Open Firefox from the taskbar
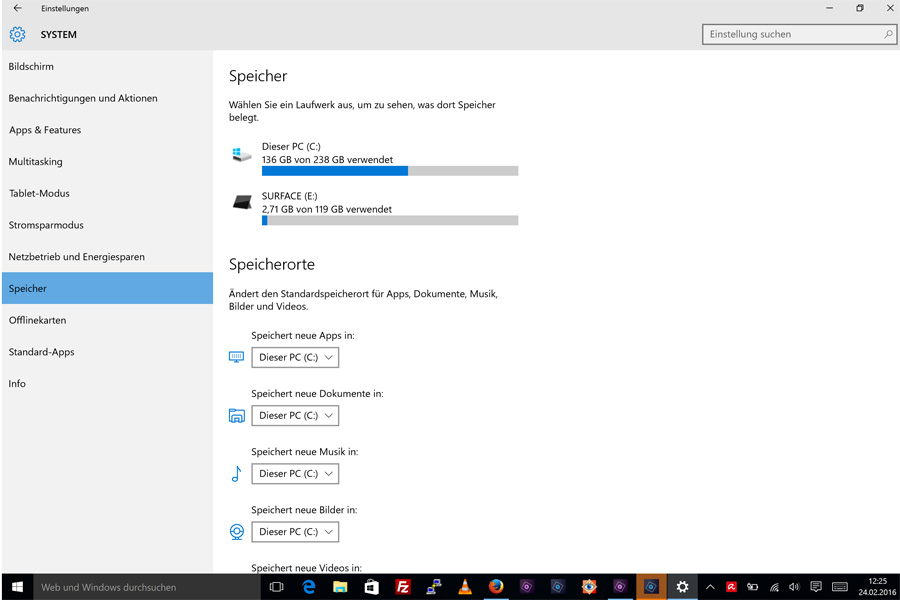900x600 pixels. pyautogui.click(x=496, y=587)
